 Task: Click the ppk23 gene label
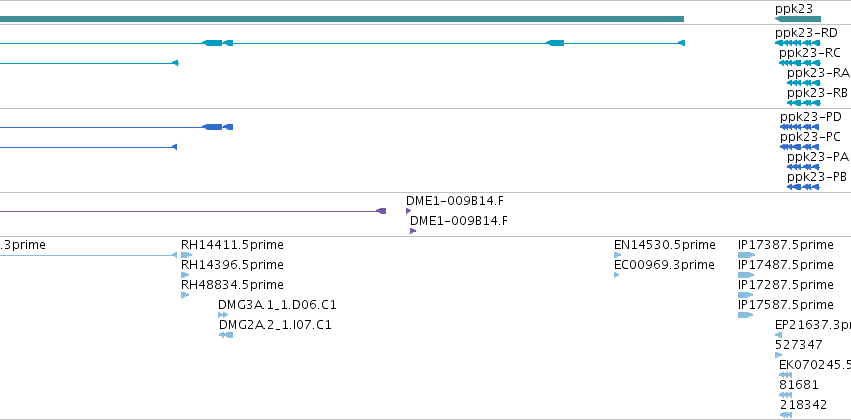(x=794, y=9)
